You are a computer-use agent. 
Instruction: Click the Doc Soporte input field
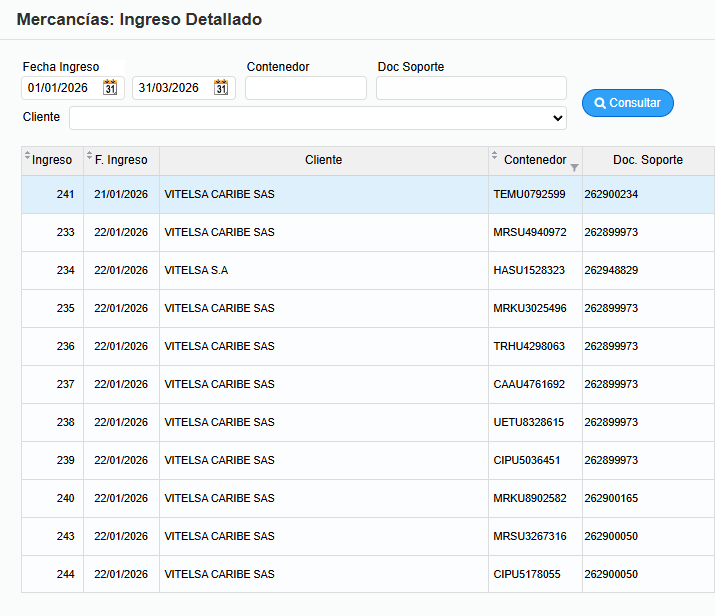[471, 88]
